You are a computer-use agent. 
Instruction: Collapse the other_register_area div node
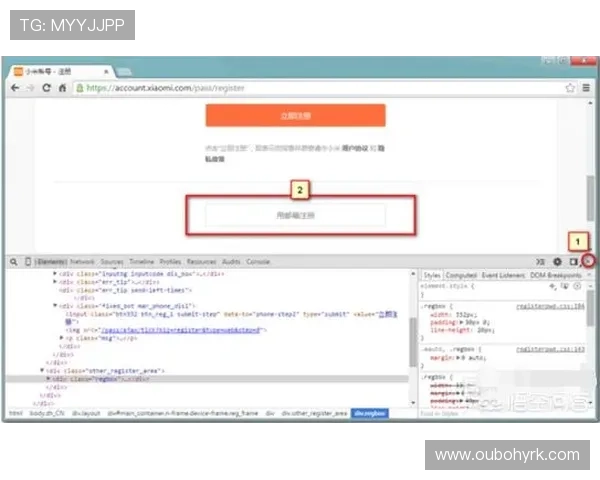pyautogui.click(x=40, y=370)
